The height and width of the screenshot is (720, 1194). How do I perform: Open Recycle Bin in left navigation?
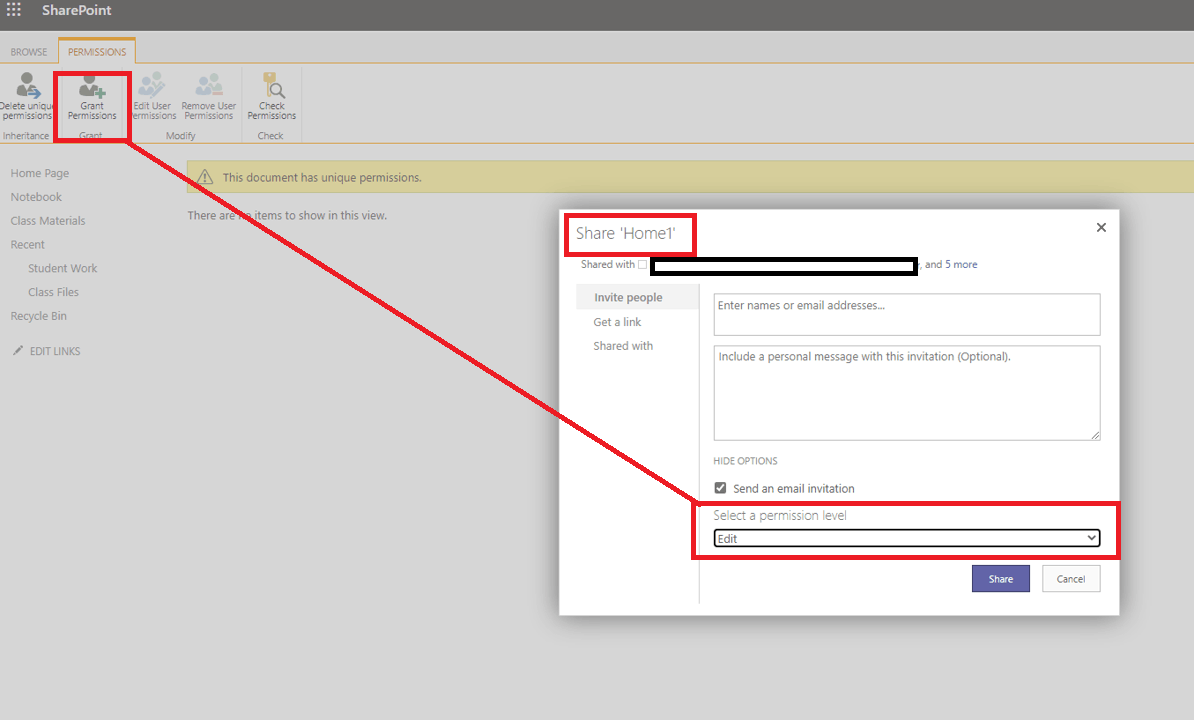click(x=39, y=316)
